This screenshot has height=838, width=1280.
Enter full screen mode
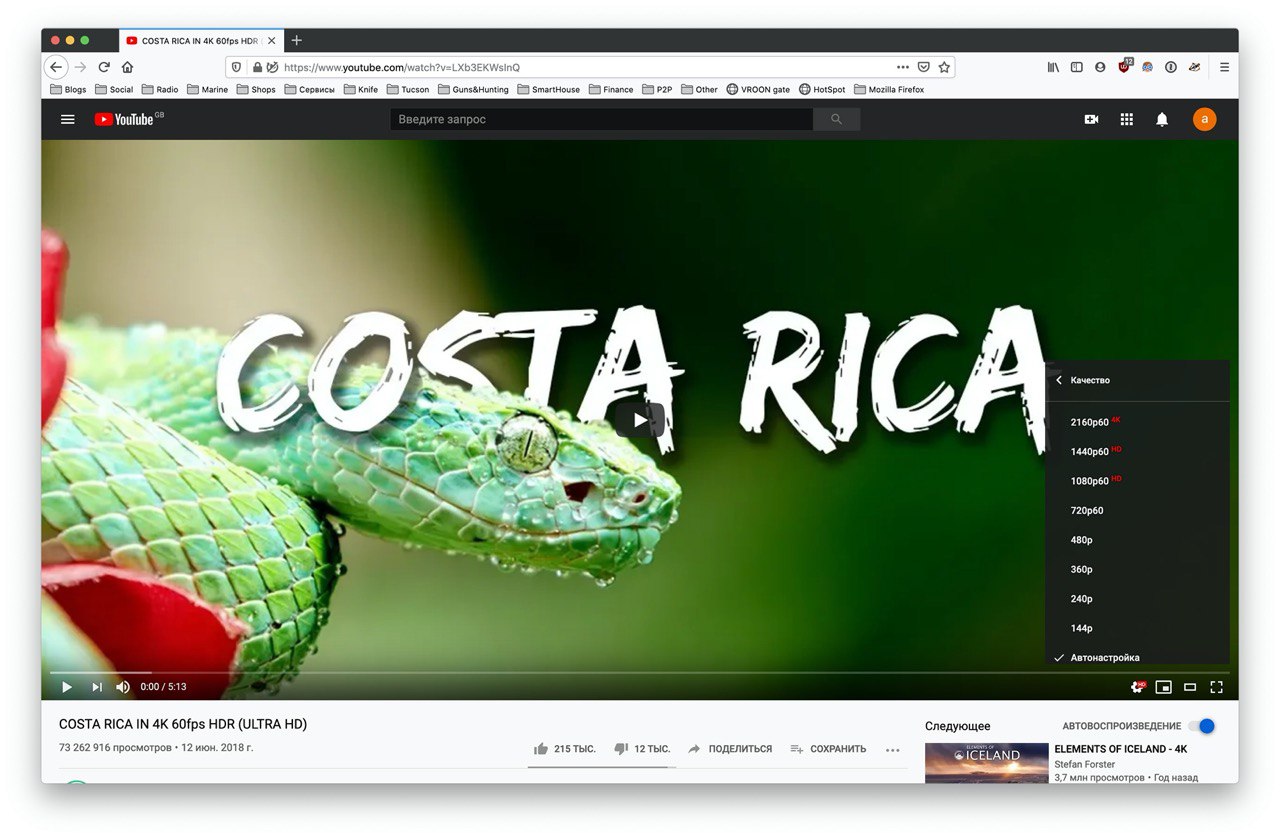point(1217,687)
